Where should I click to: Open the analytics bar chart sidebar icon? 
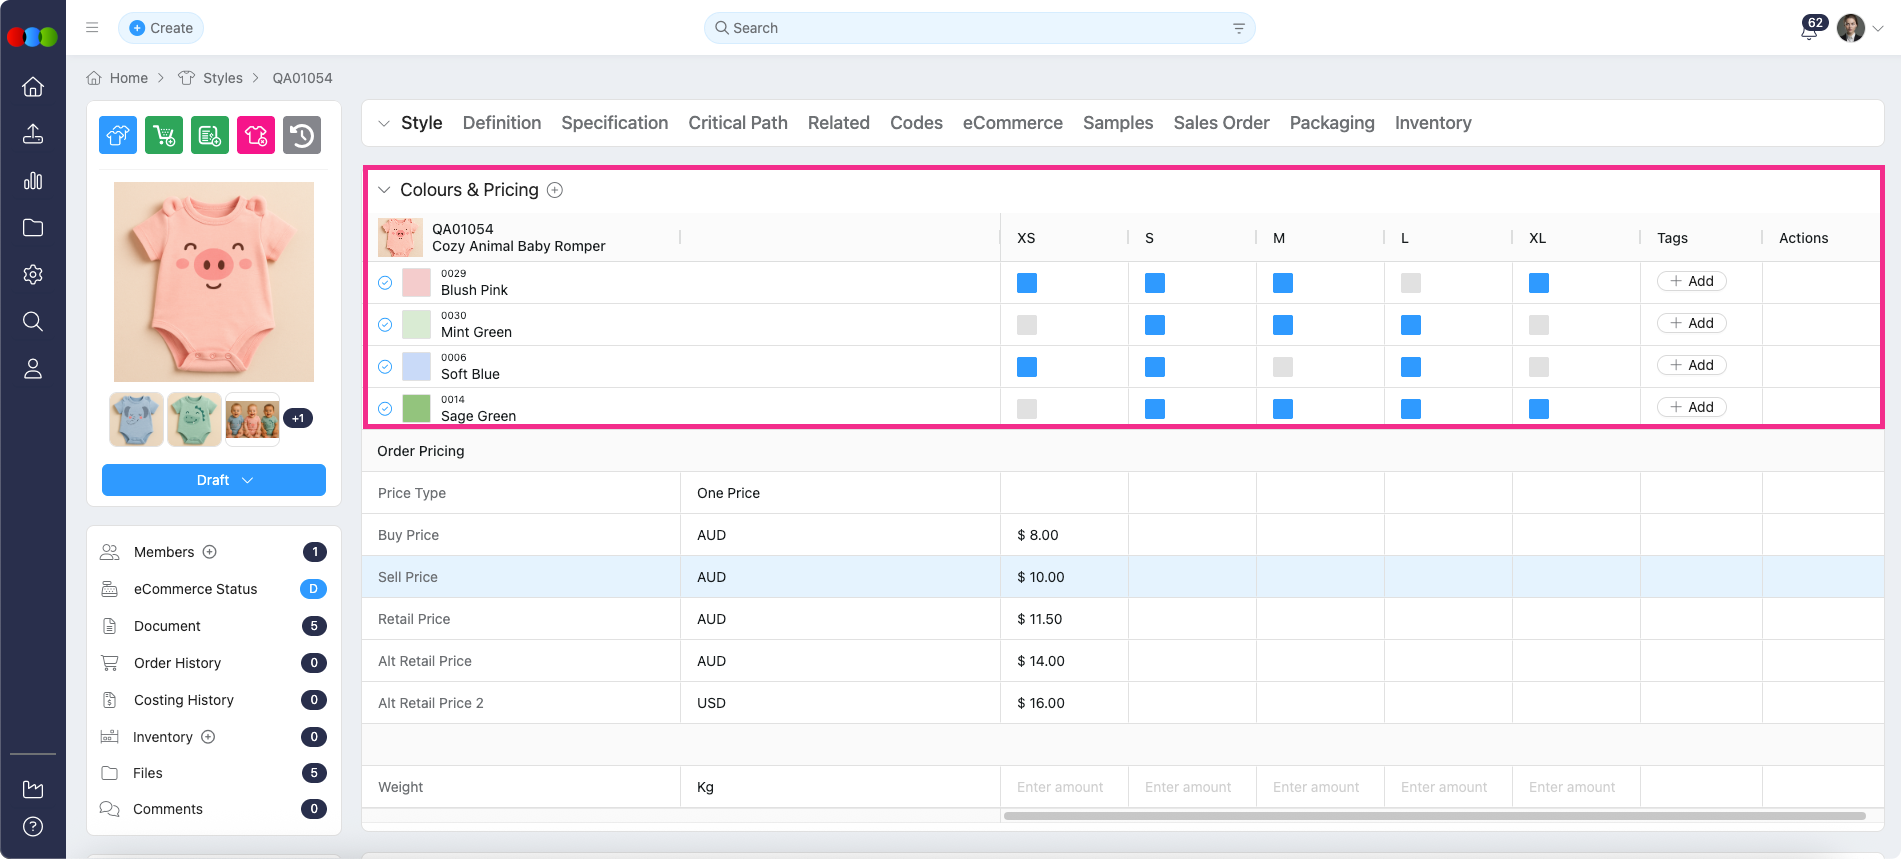(33, 181)
